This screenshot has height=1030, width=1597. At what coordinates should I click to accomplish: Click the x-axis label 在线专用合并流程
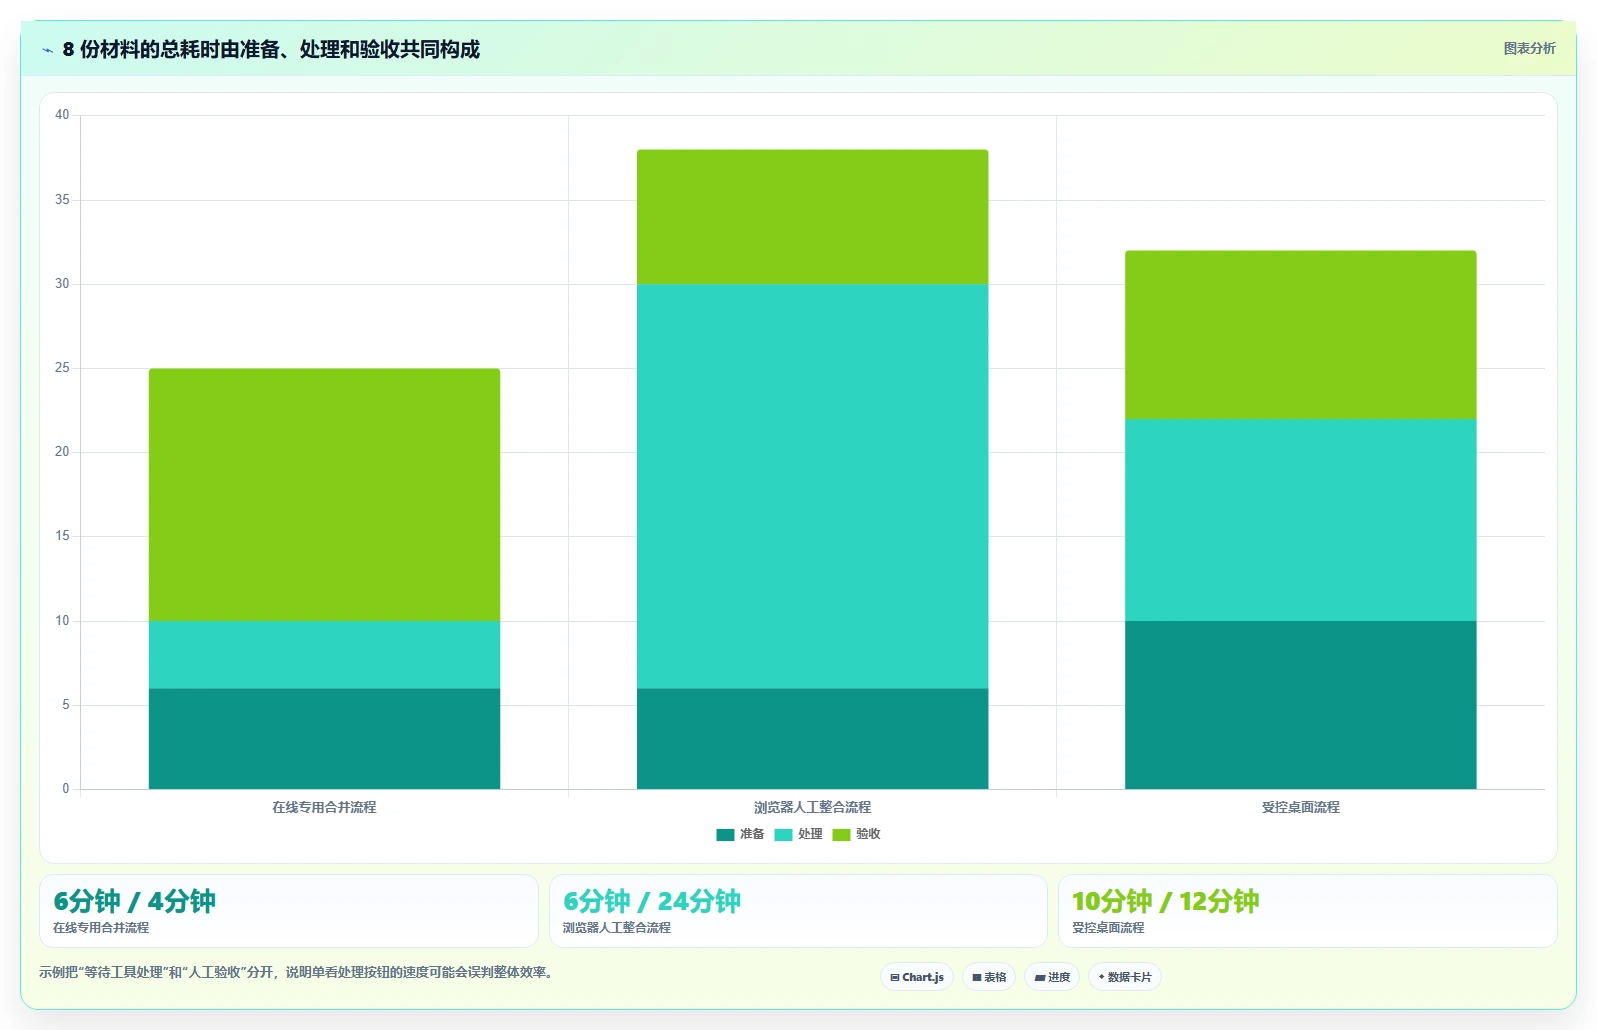324,807
